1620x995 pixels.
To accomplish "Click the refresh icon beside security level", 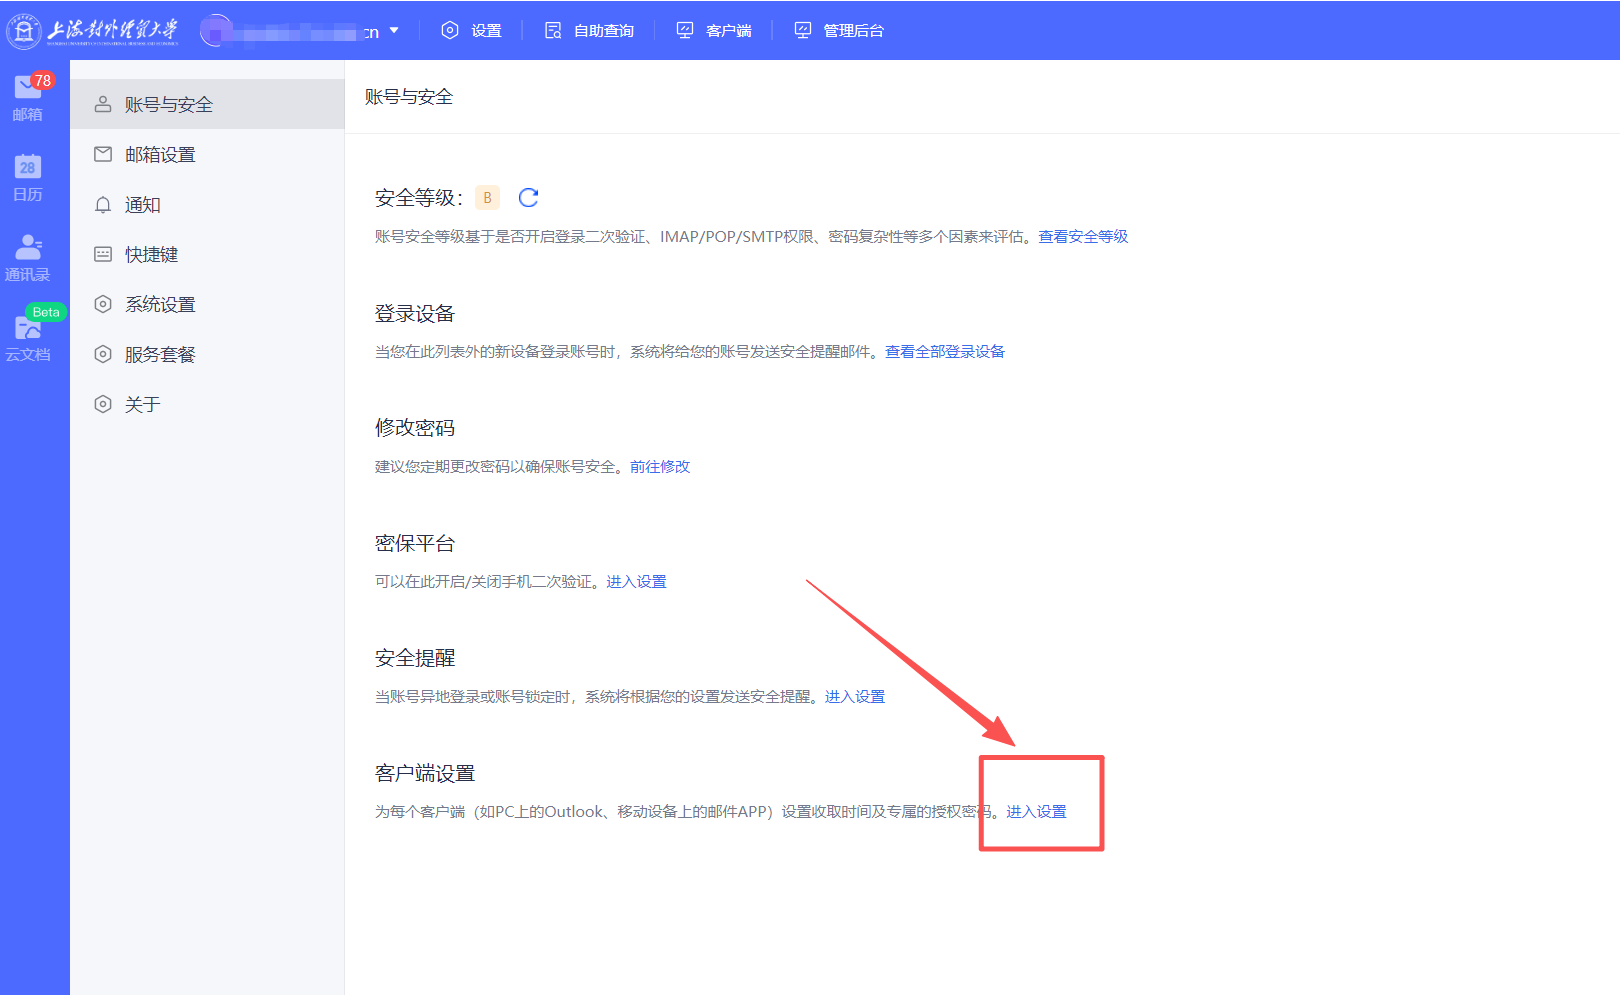I will pos(528,198).
